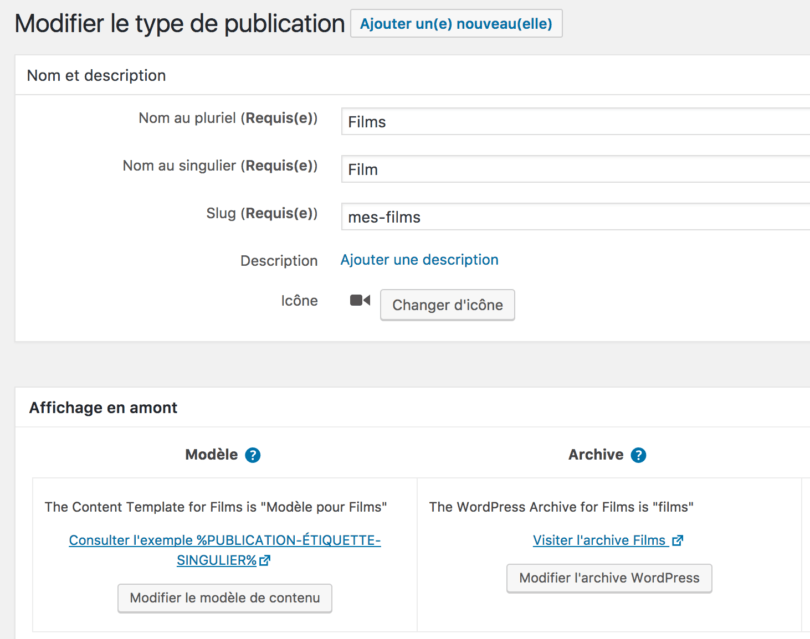Collapse the Affichage en amont section header
The height and width of the screenshot is (639, 810).
click(x=103, y=408)
